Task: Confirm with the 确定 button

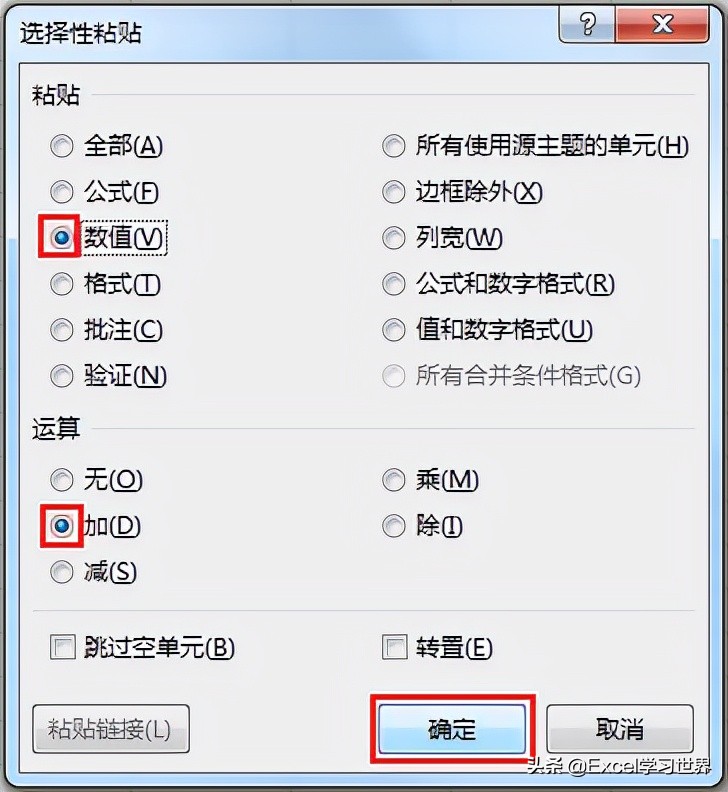Action: [x=452, y=729]
